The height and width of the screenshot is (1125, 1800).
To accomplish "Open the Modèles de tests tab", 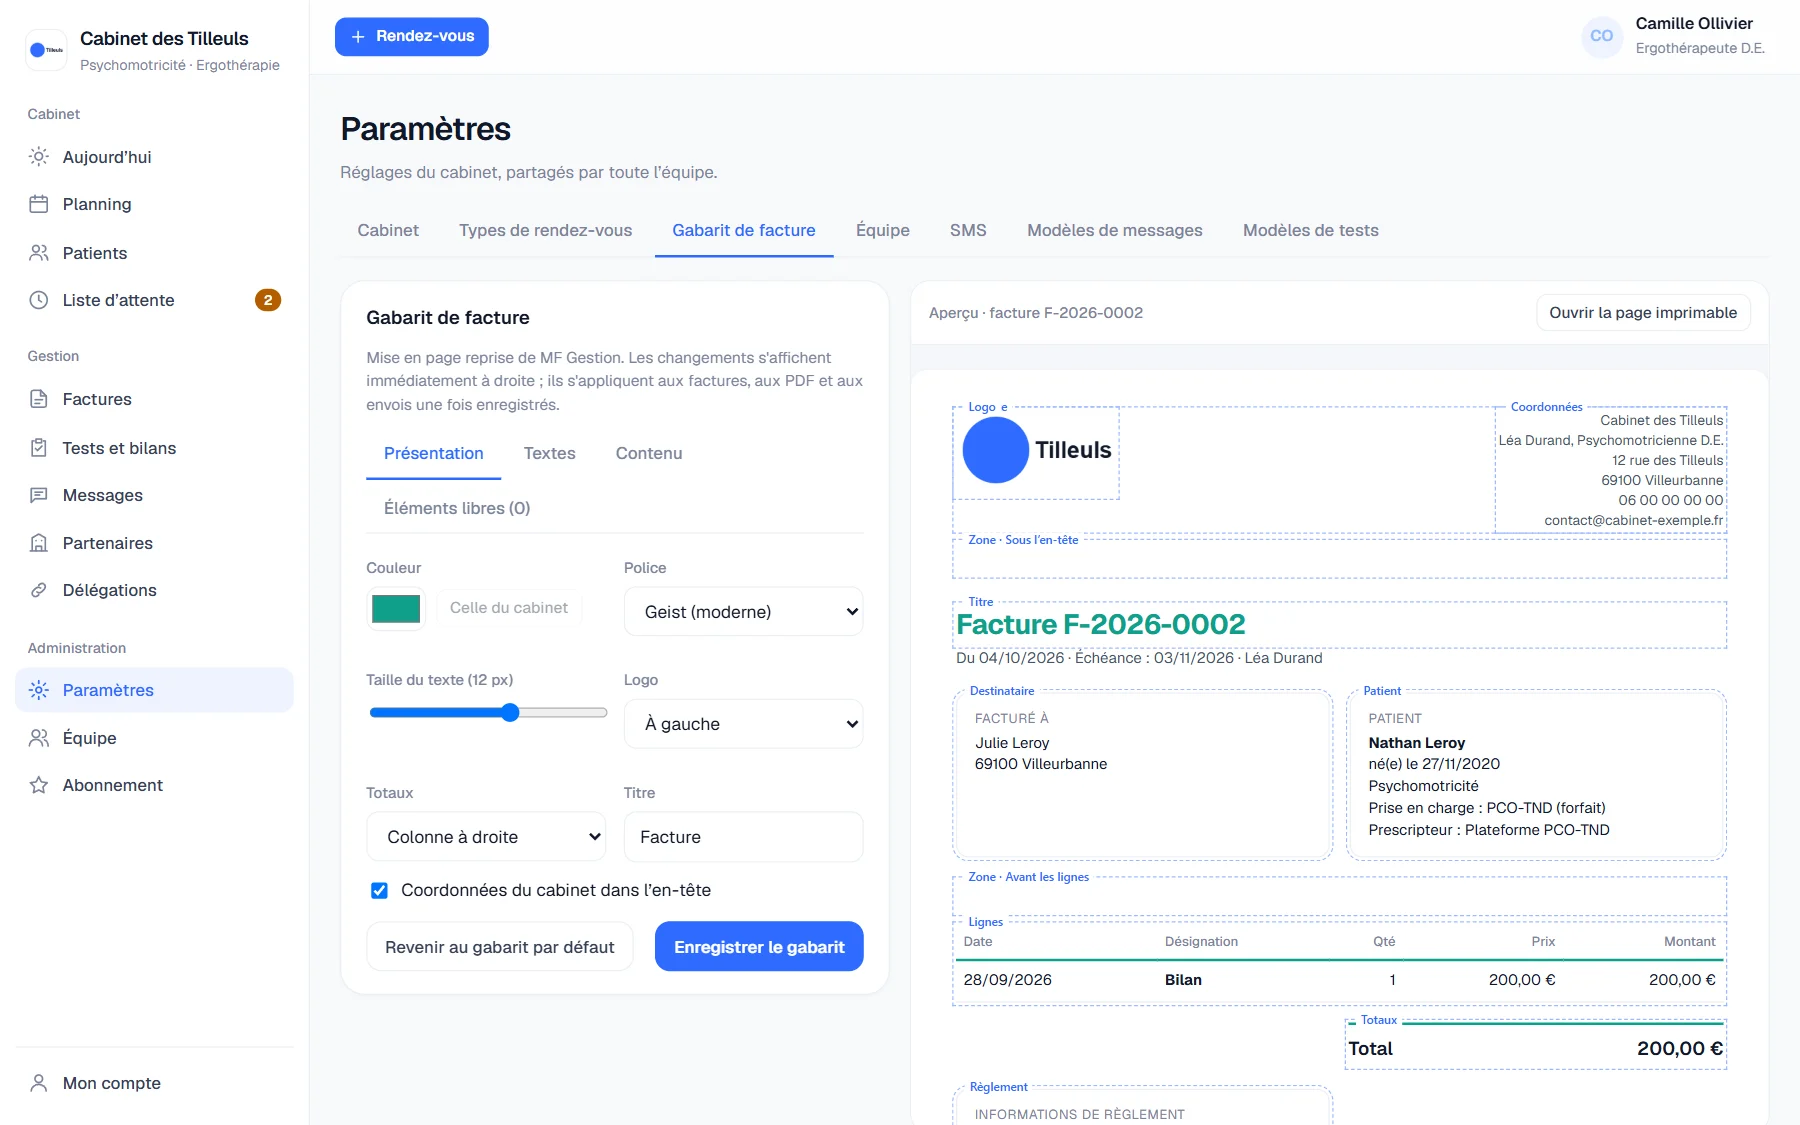I will coord(1311,230).
